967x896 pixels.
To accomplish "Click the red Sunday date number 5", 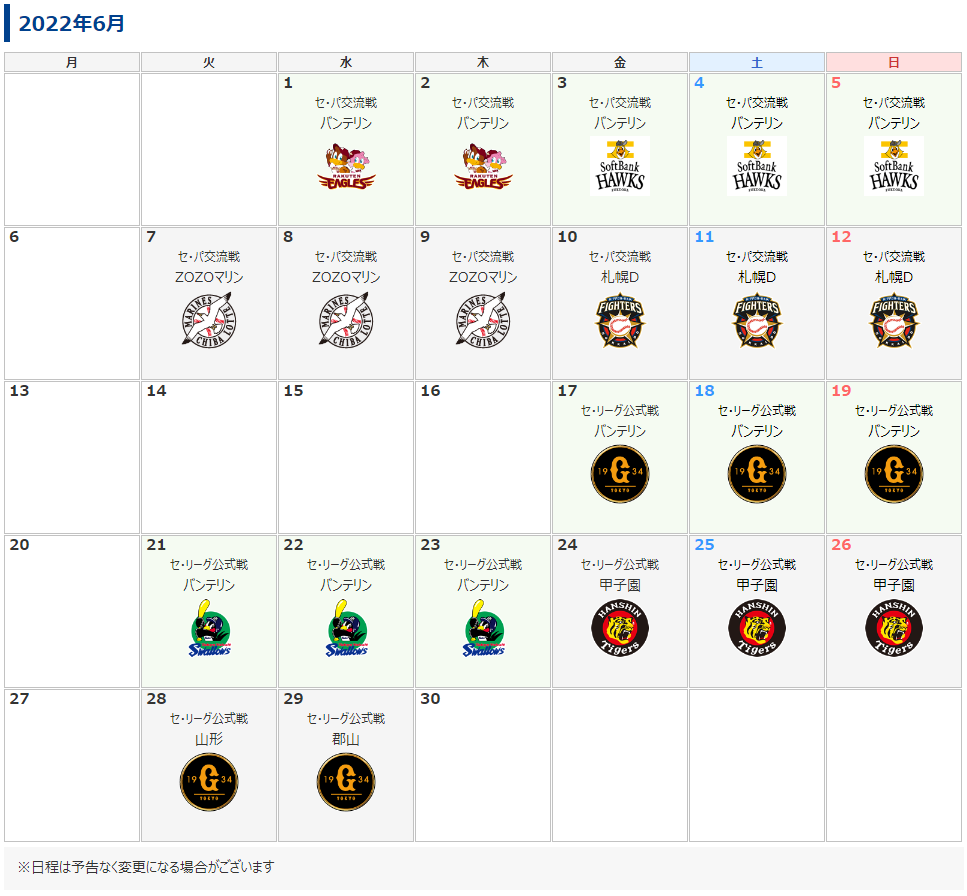I will coord(836,83).
